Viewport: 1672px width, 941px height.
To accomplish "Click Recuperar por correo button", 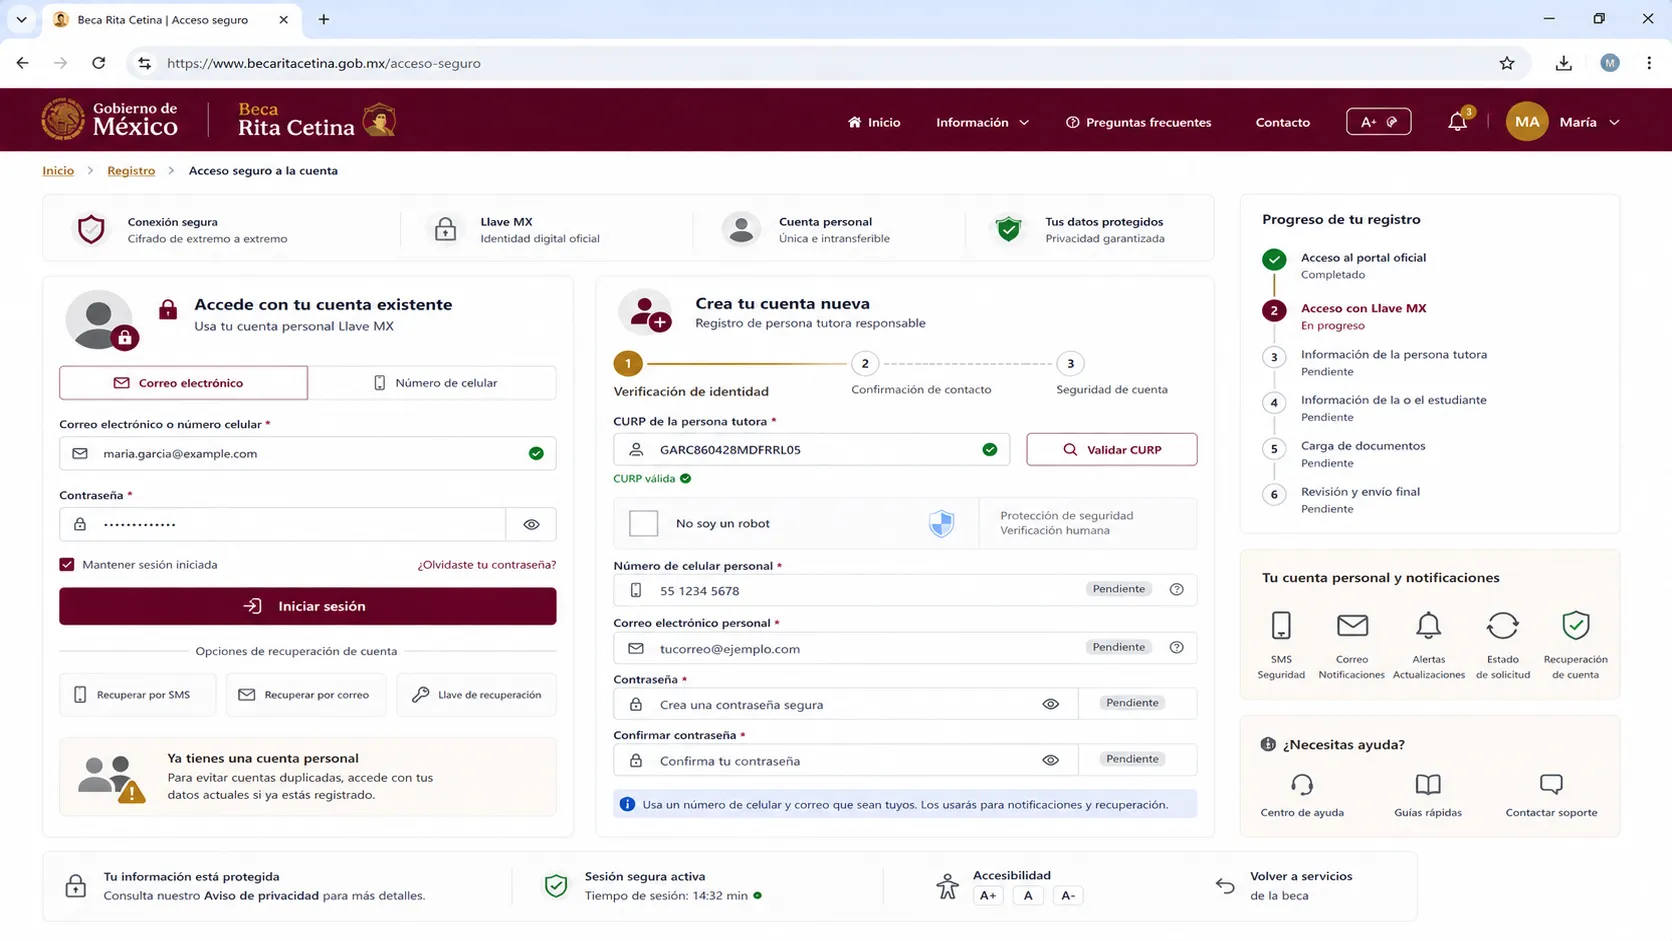I will pyautogui.click(x=306, y=694).
